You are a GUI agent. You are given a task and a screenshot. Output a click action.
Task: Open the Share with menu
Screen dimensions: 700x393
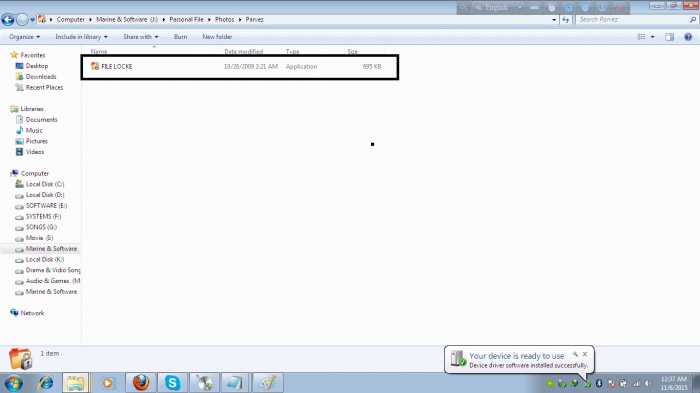click(141, 37)
